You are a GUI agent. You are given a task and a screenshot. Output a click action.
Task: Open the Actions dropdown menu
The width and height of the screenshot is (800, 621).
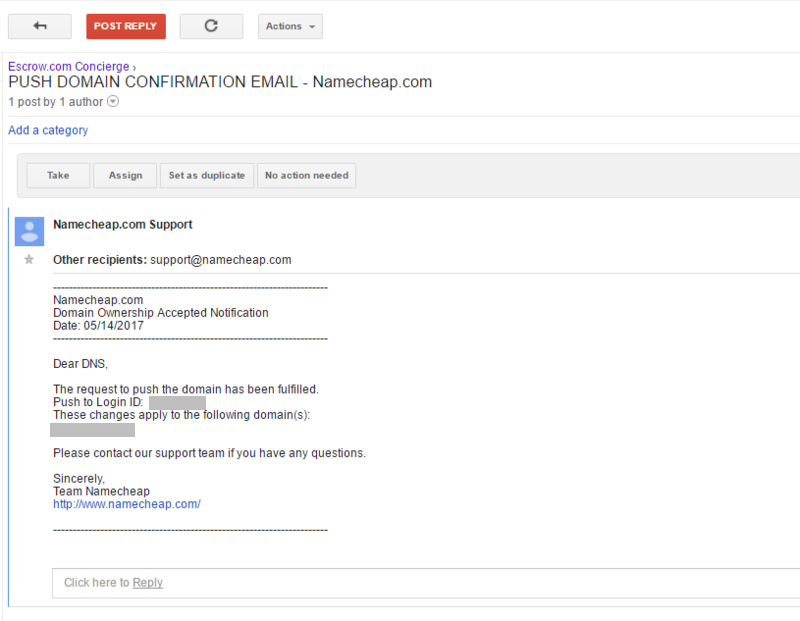[290, 26]
